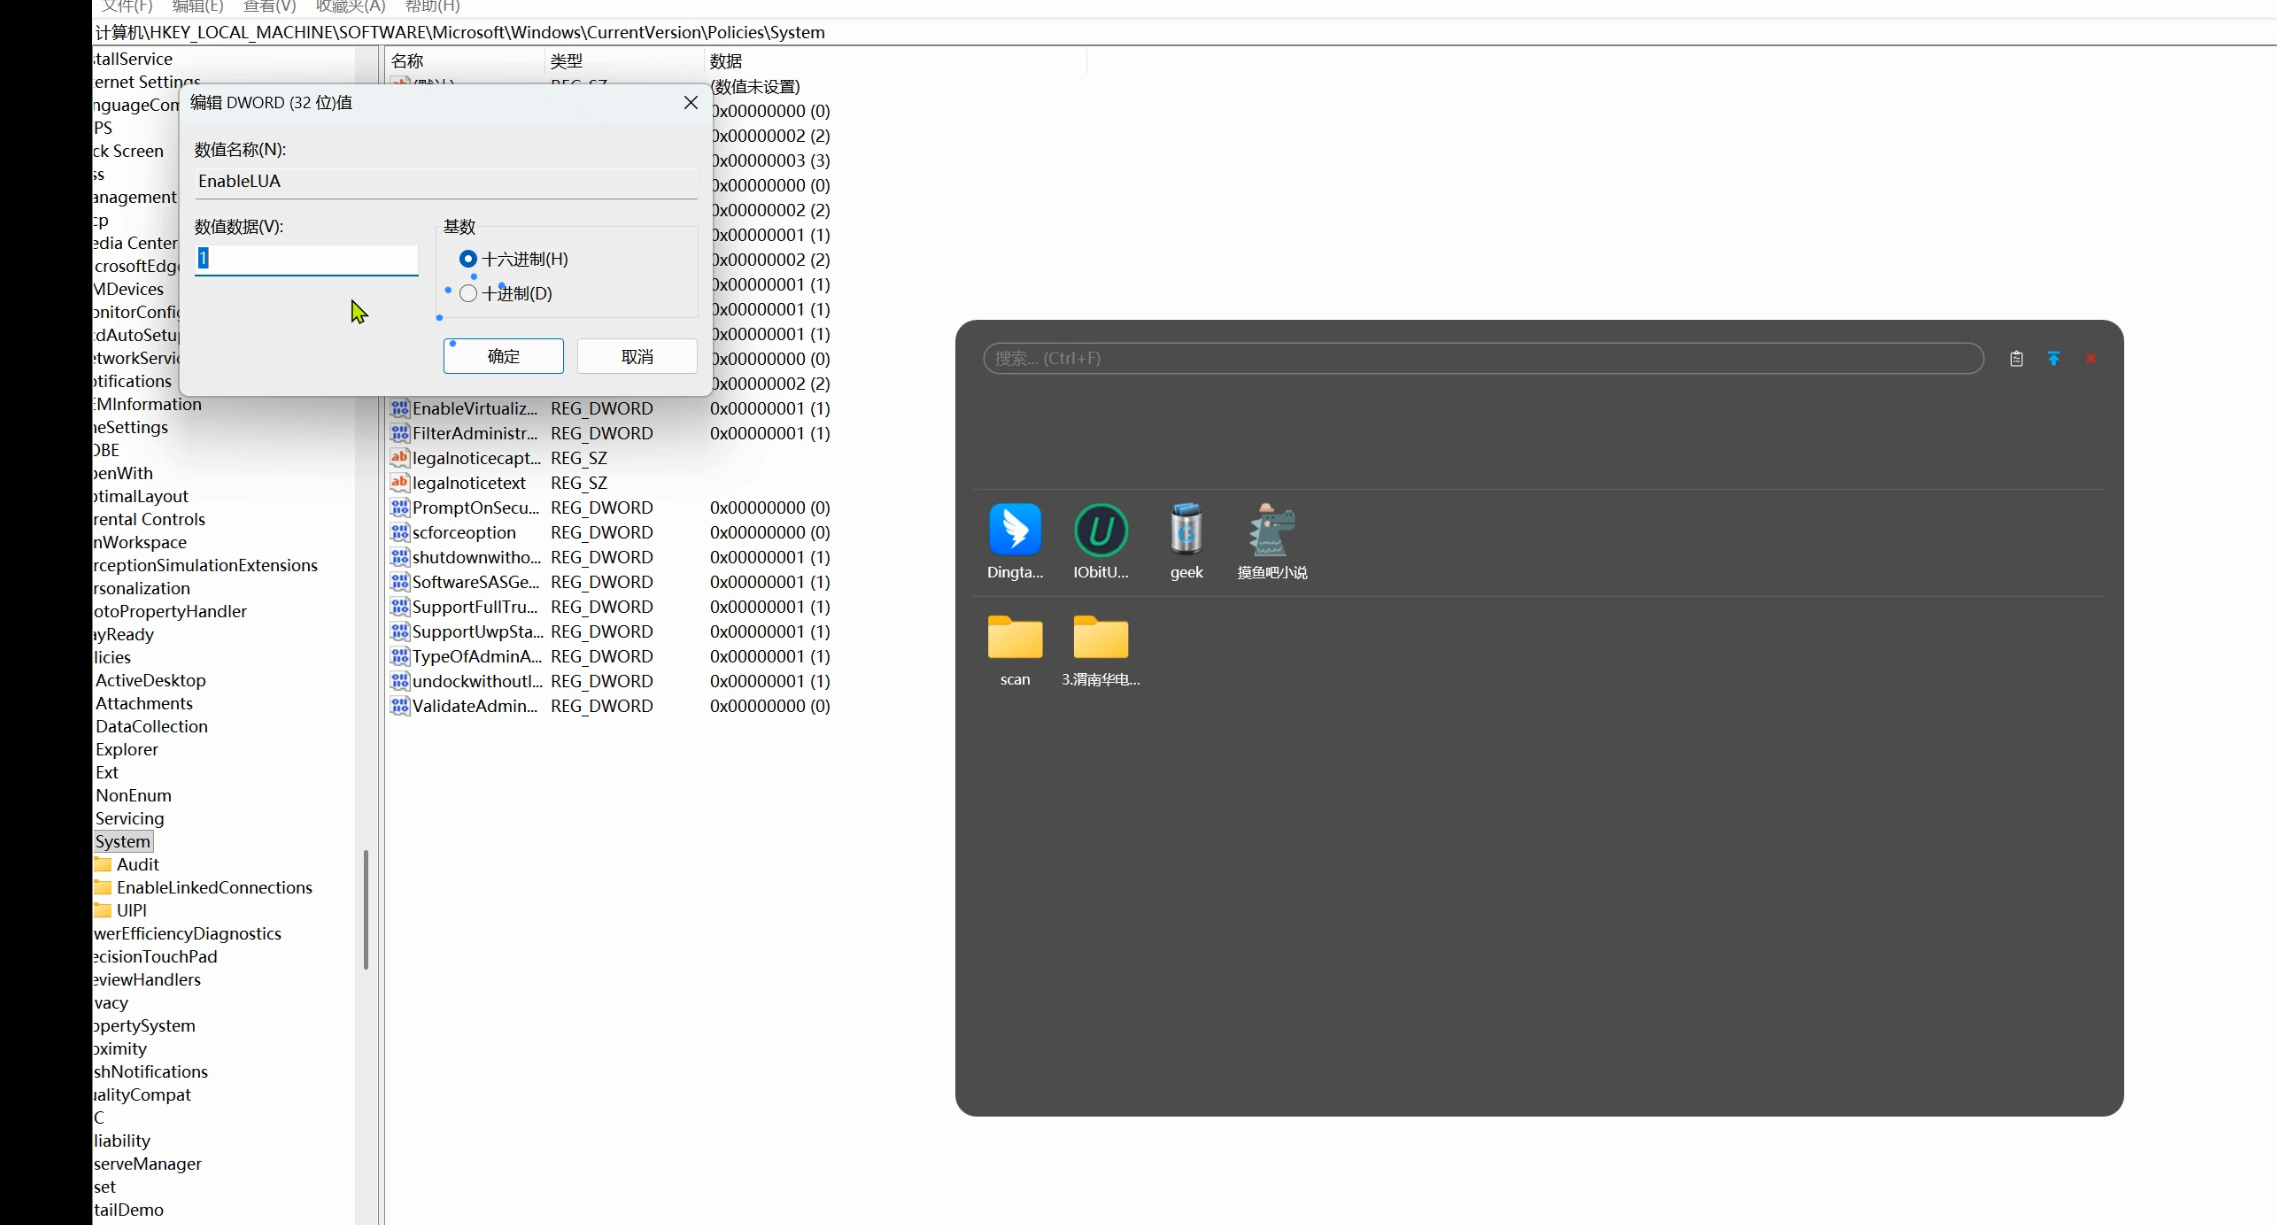This screenshot has width=2277, height=1225.
Task: Open the 收藏夹(A) favorites menu
Action: pyautogui.click(x=350, y=7)
